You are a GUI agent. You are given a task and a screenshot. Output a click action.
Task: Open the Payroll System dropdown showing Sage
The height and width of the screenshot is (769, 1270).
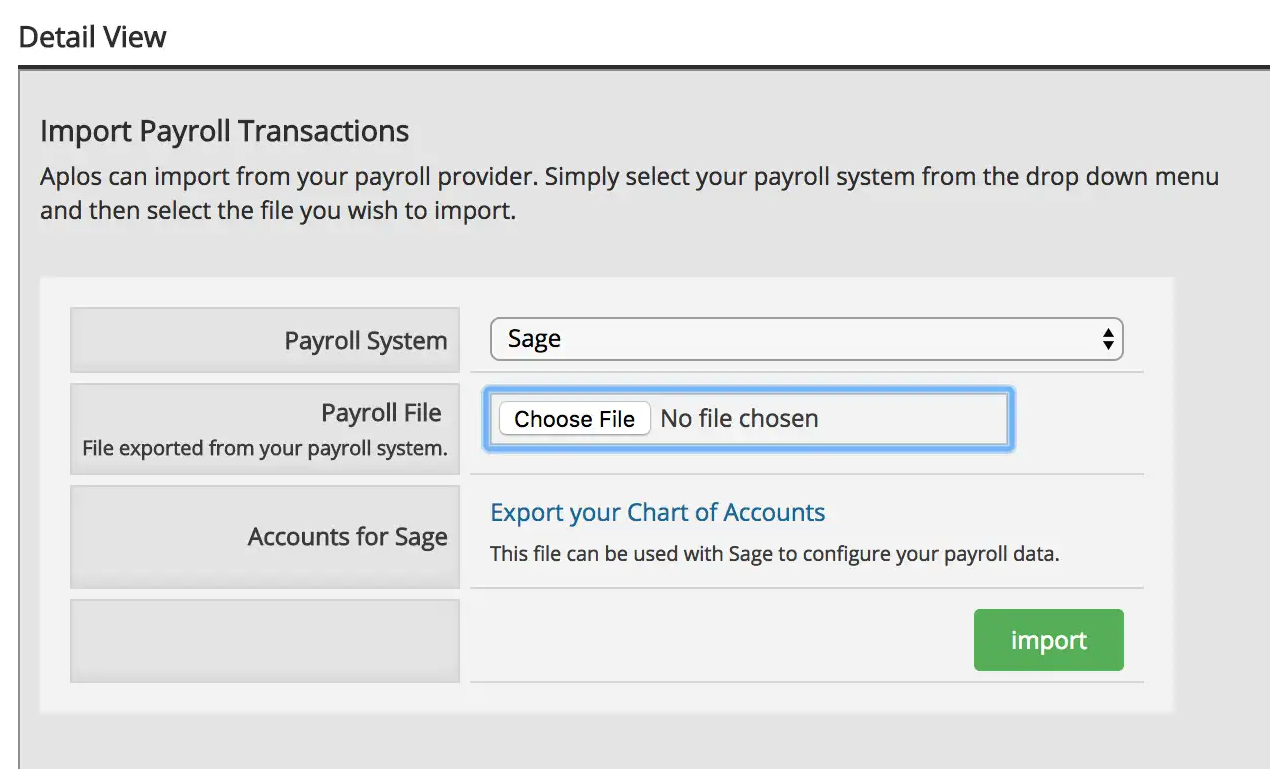806,339
